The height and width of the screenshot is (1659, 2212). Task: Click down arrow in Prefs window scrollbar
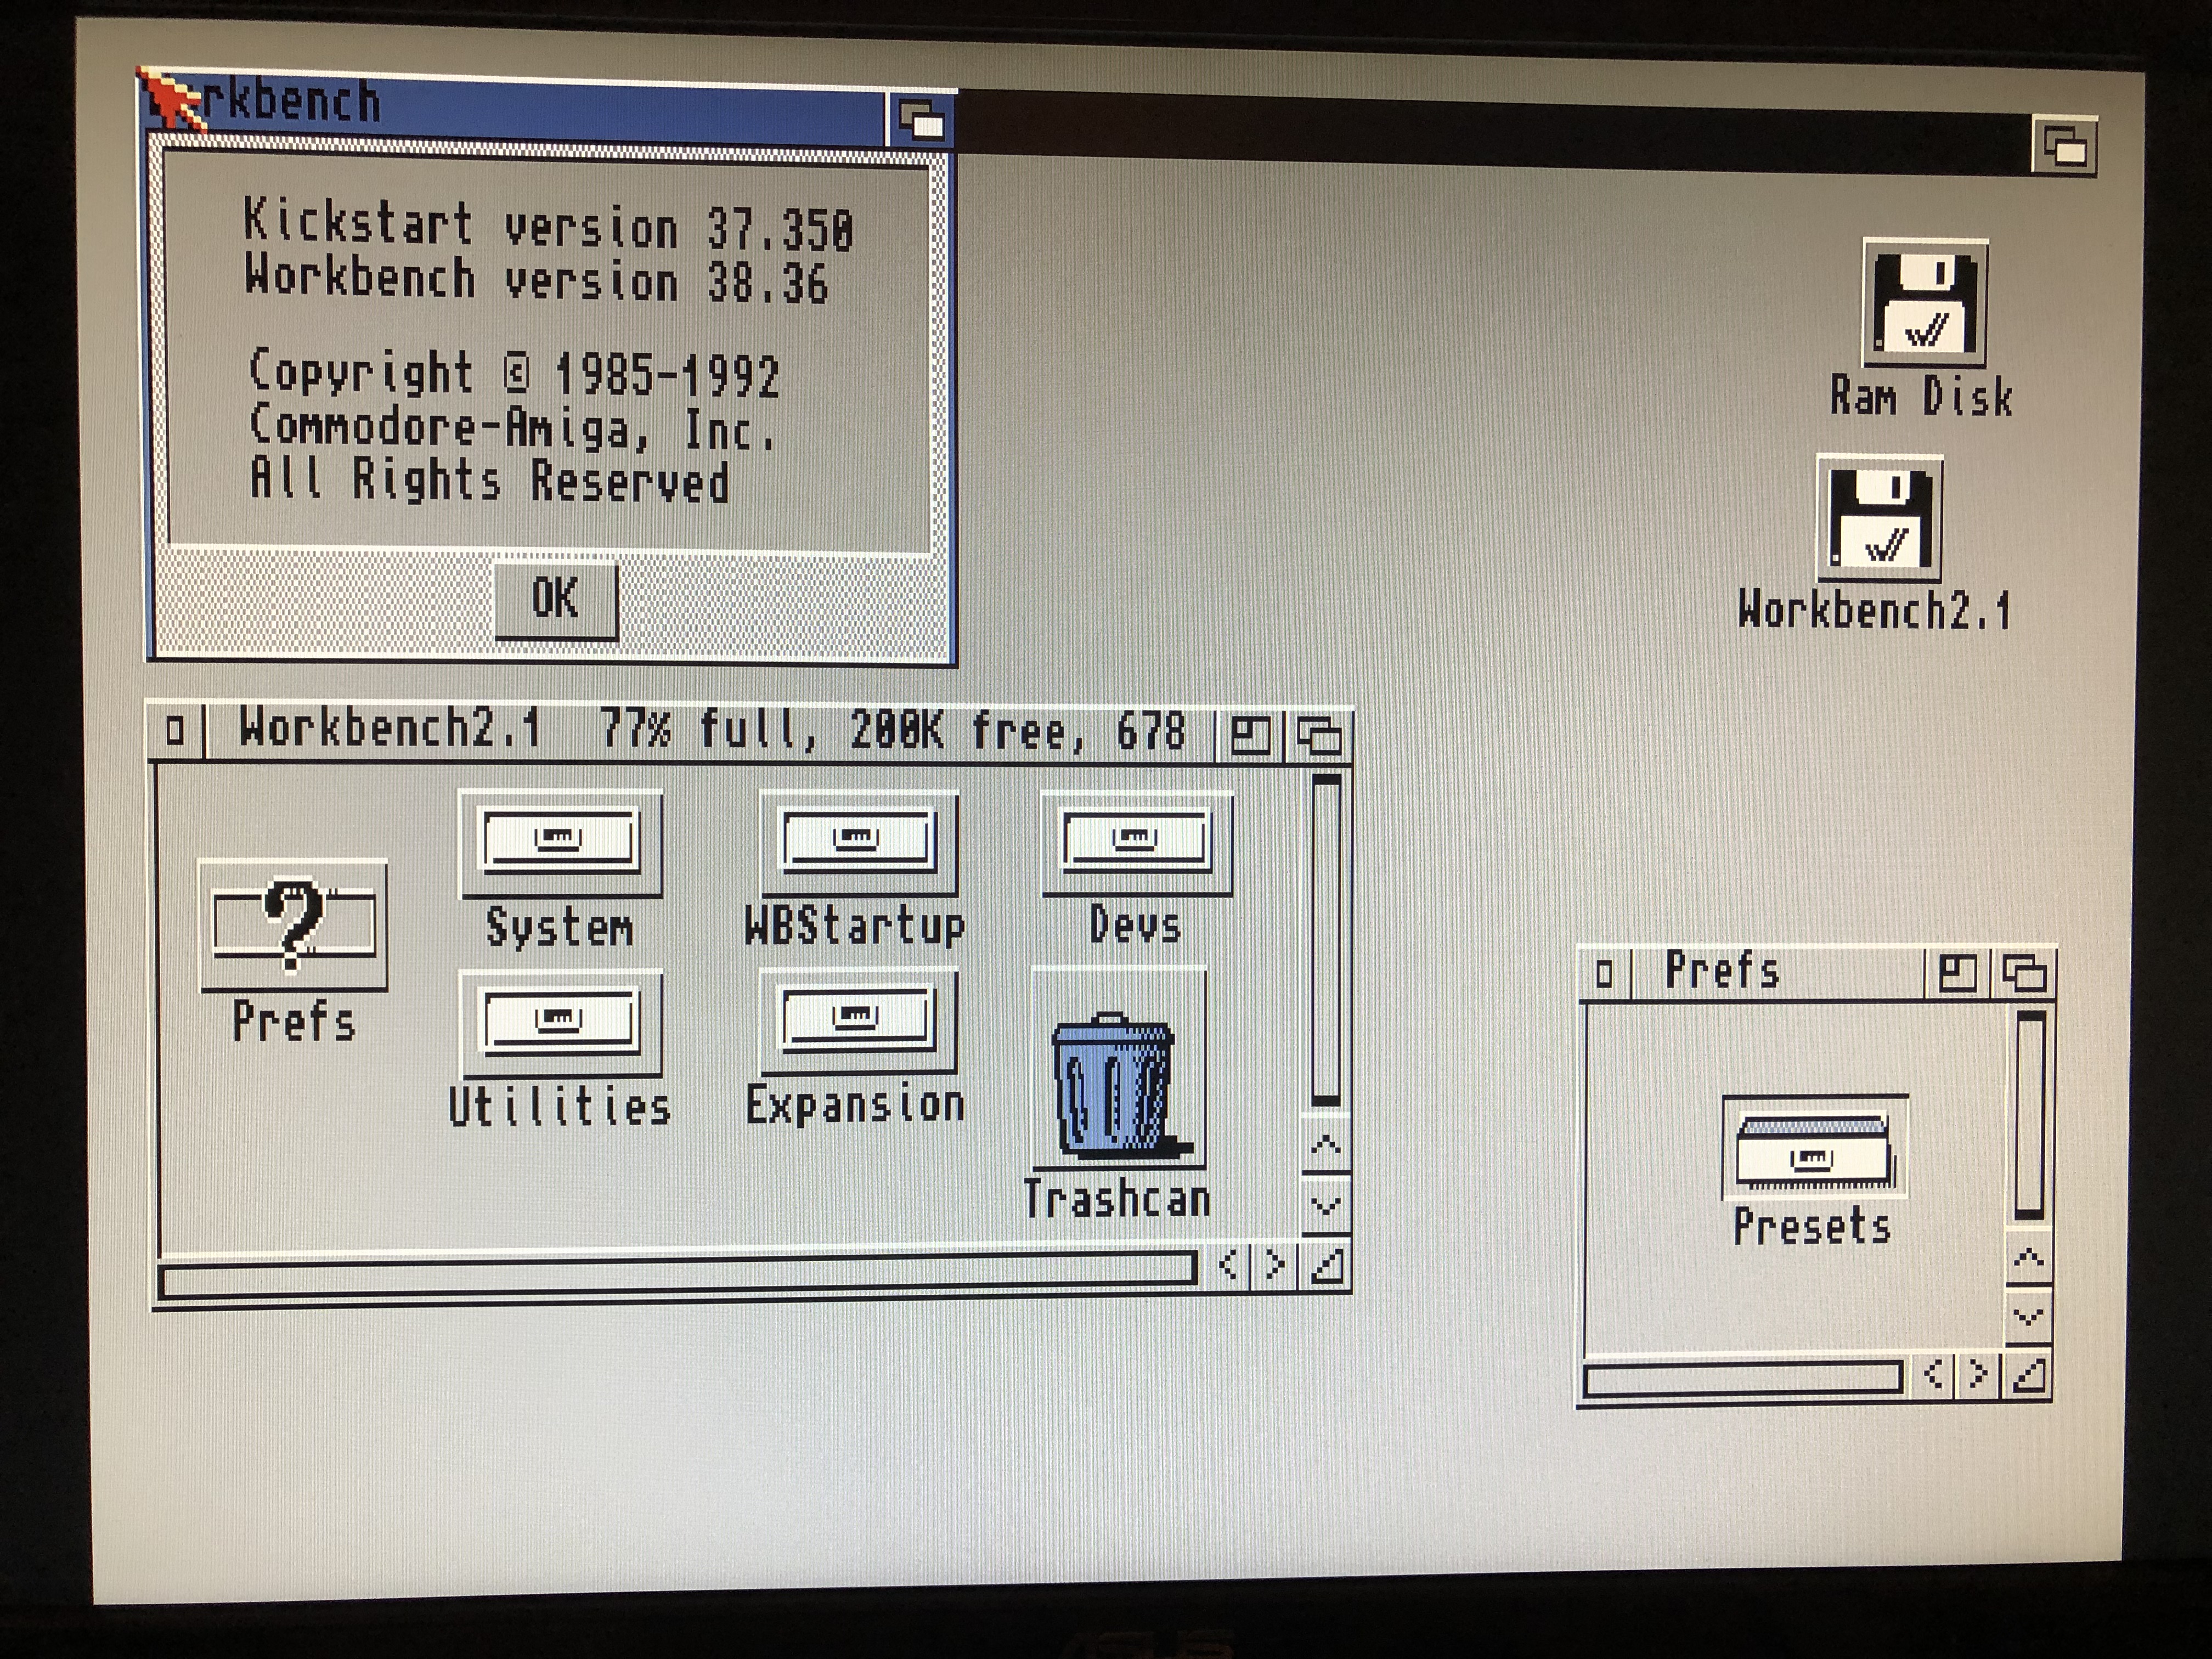(2028, 1317)
